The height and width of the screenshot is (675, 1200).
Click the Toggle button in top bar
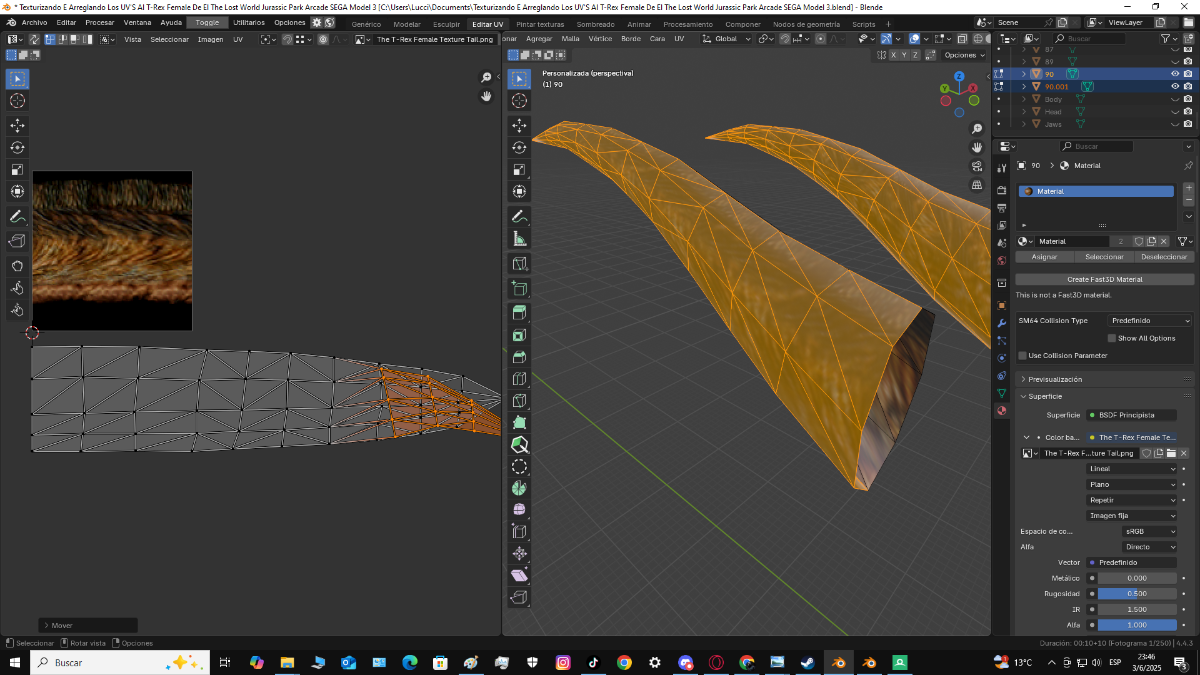point(207,22)
